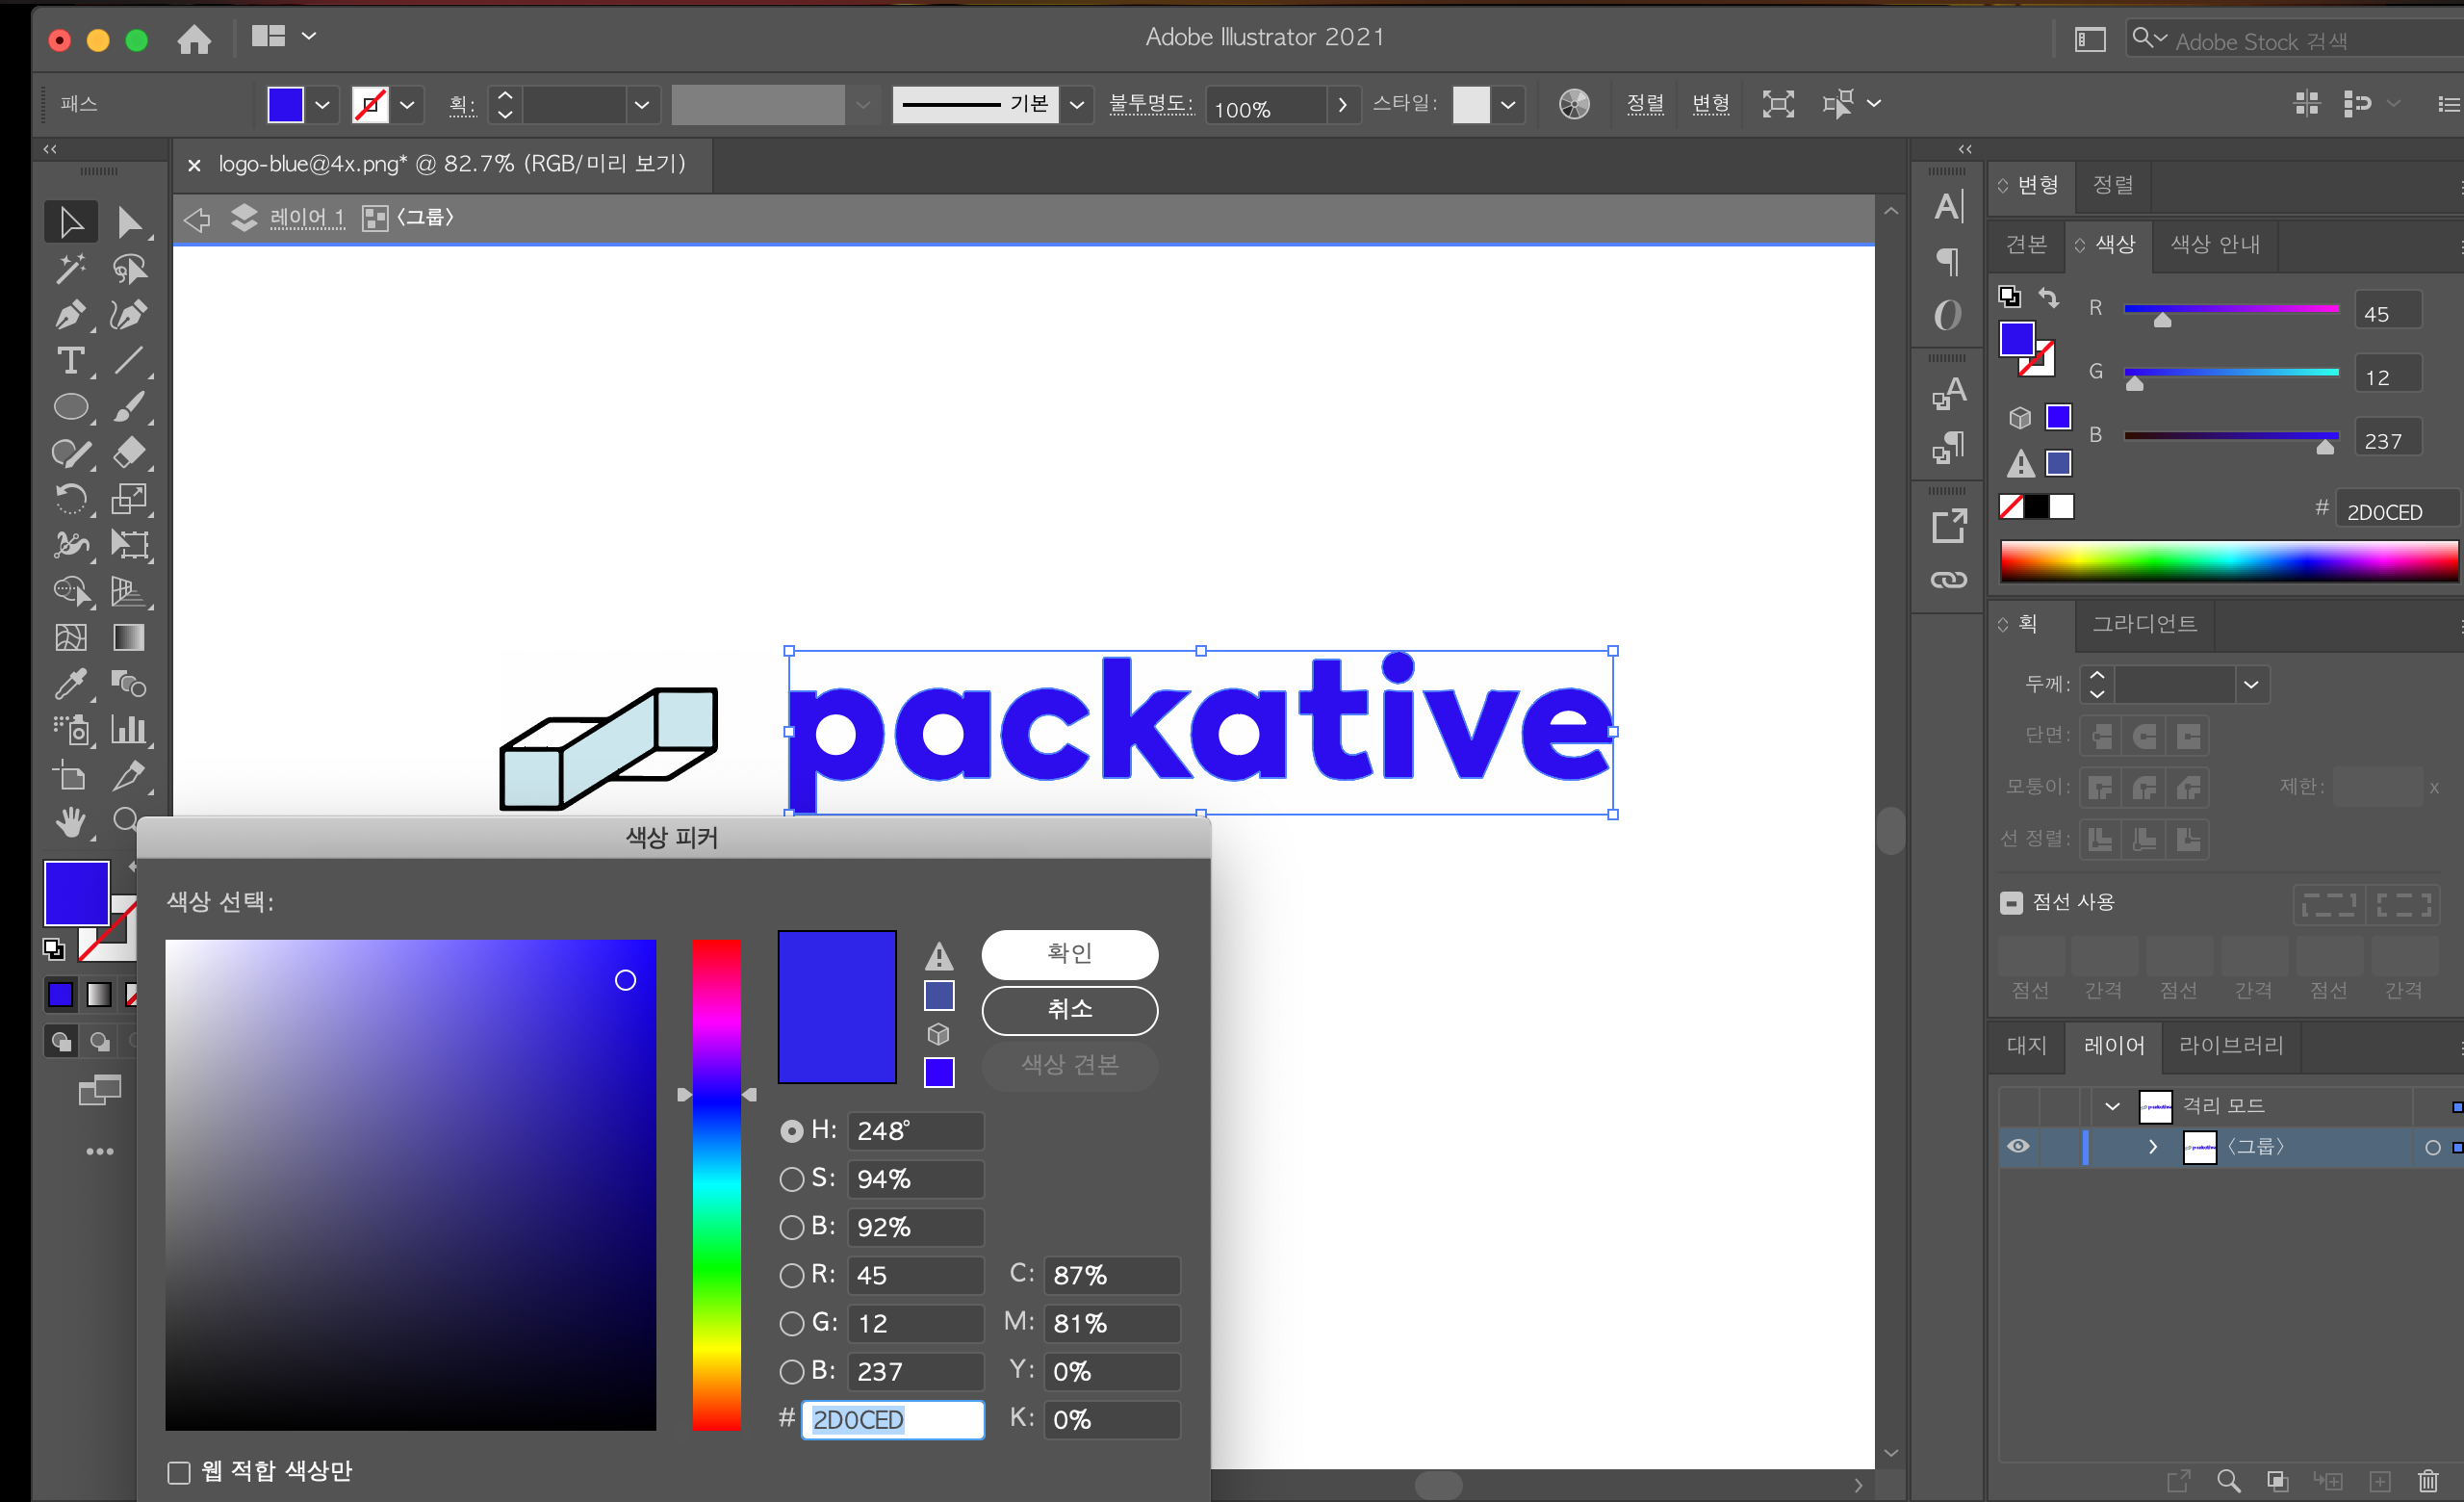Select the R red radio button
Image resolution: width=2464 pixels, height=1502 pixels.
[x=791, y=1275]
